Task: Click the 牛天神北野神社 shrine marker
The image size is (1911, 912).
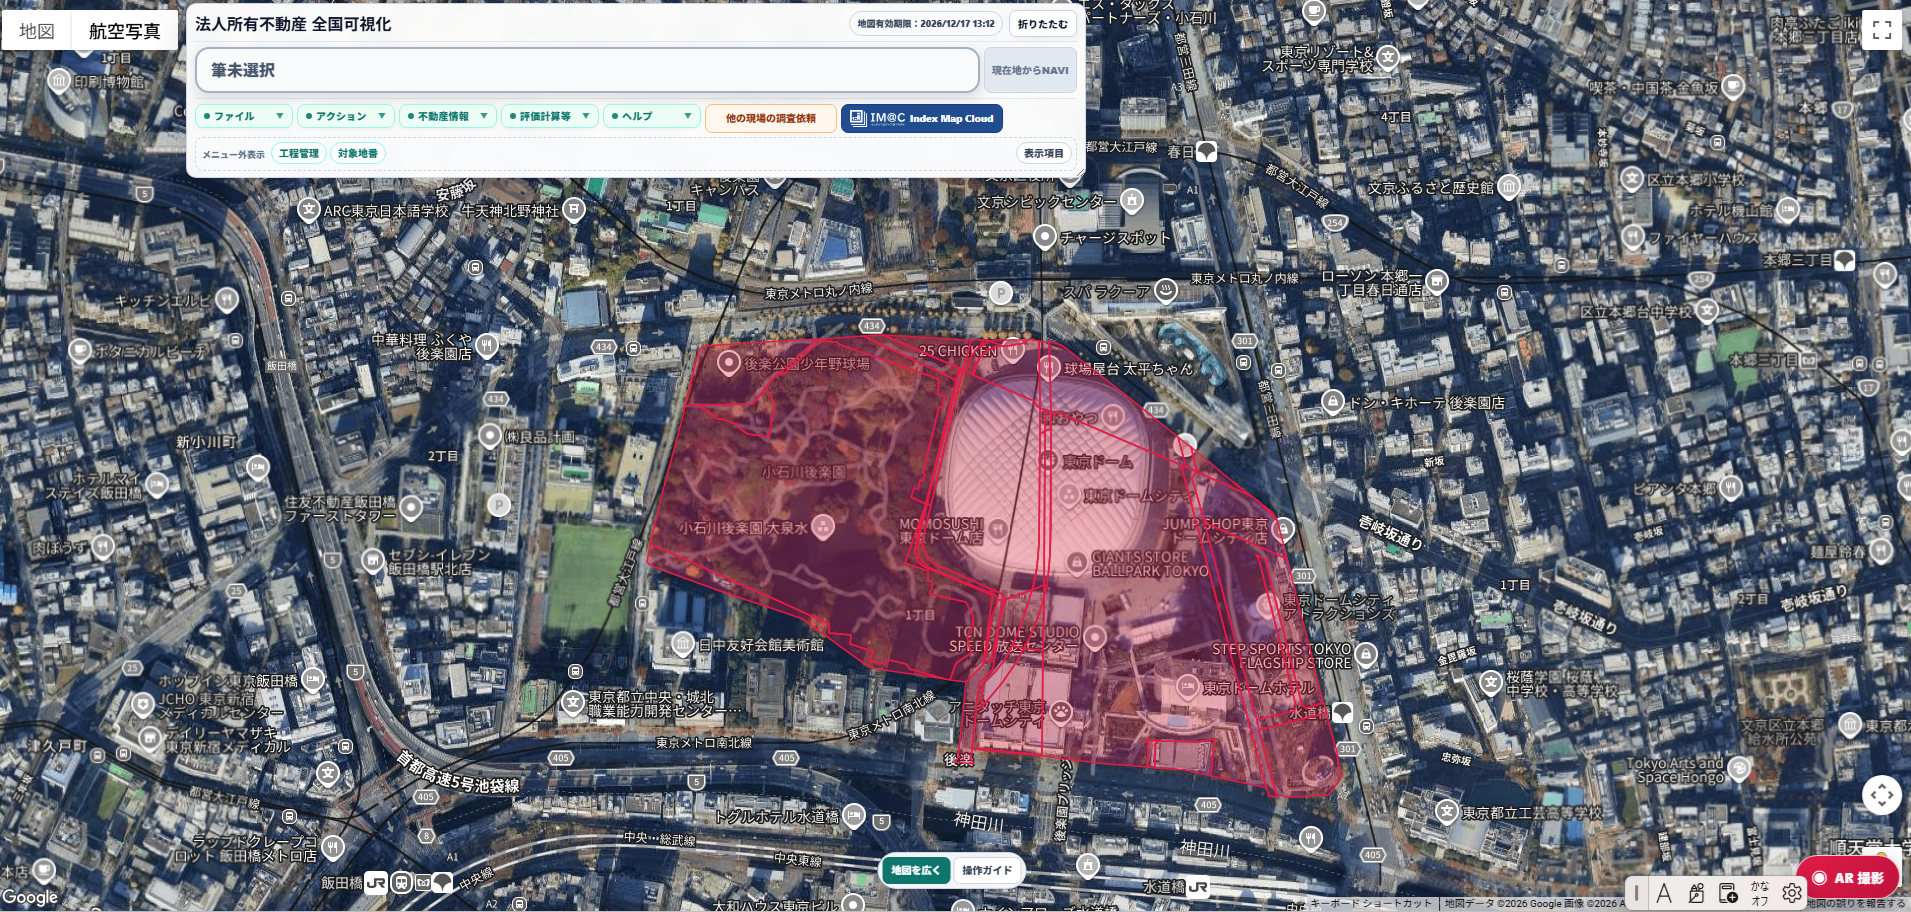Action: tap(573, 209)
